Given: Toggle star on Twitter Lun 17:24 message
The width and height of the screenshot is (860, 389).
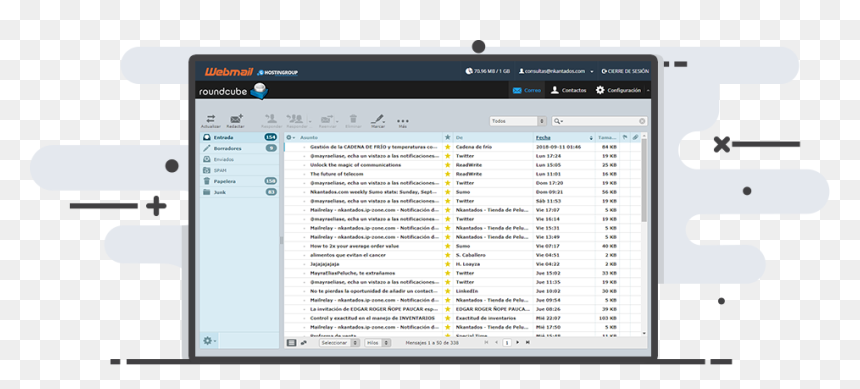Looking at the screenshot, I should click(x=448, y=156).
